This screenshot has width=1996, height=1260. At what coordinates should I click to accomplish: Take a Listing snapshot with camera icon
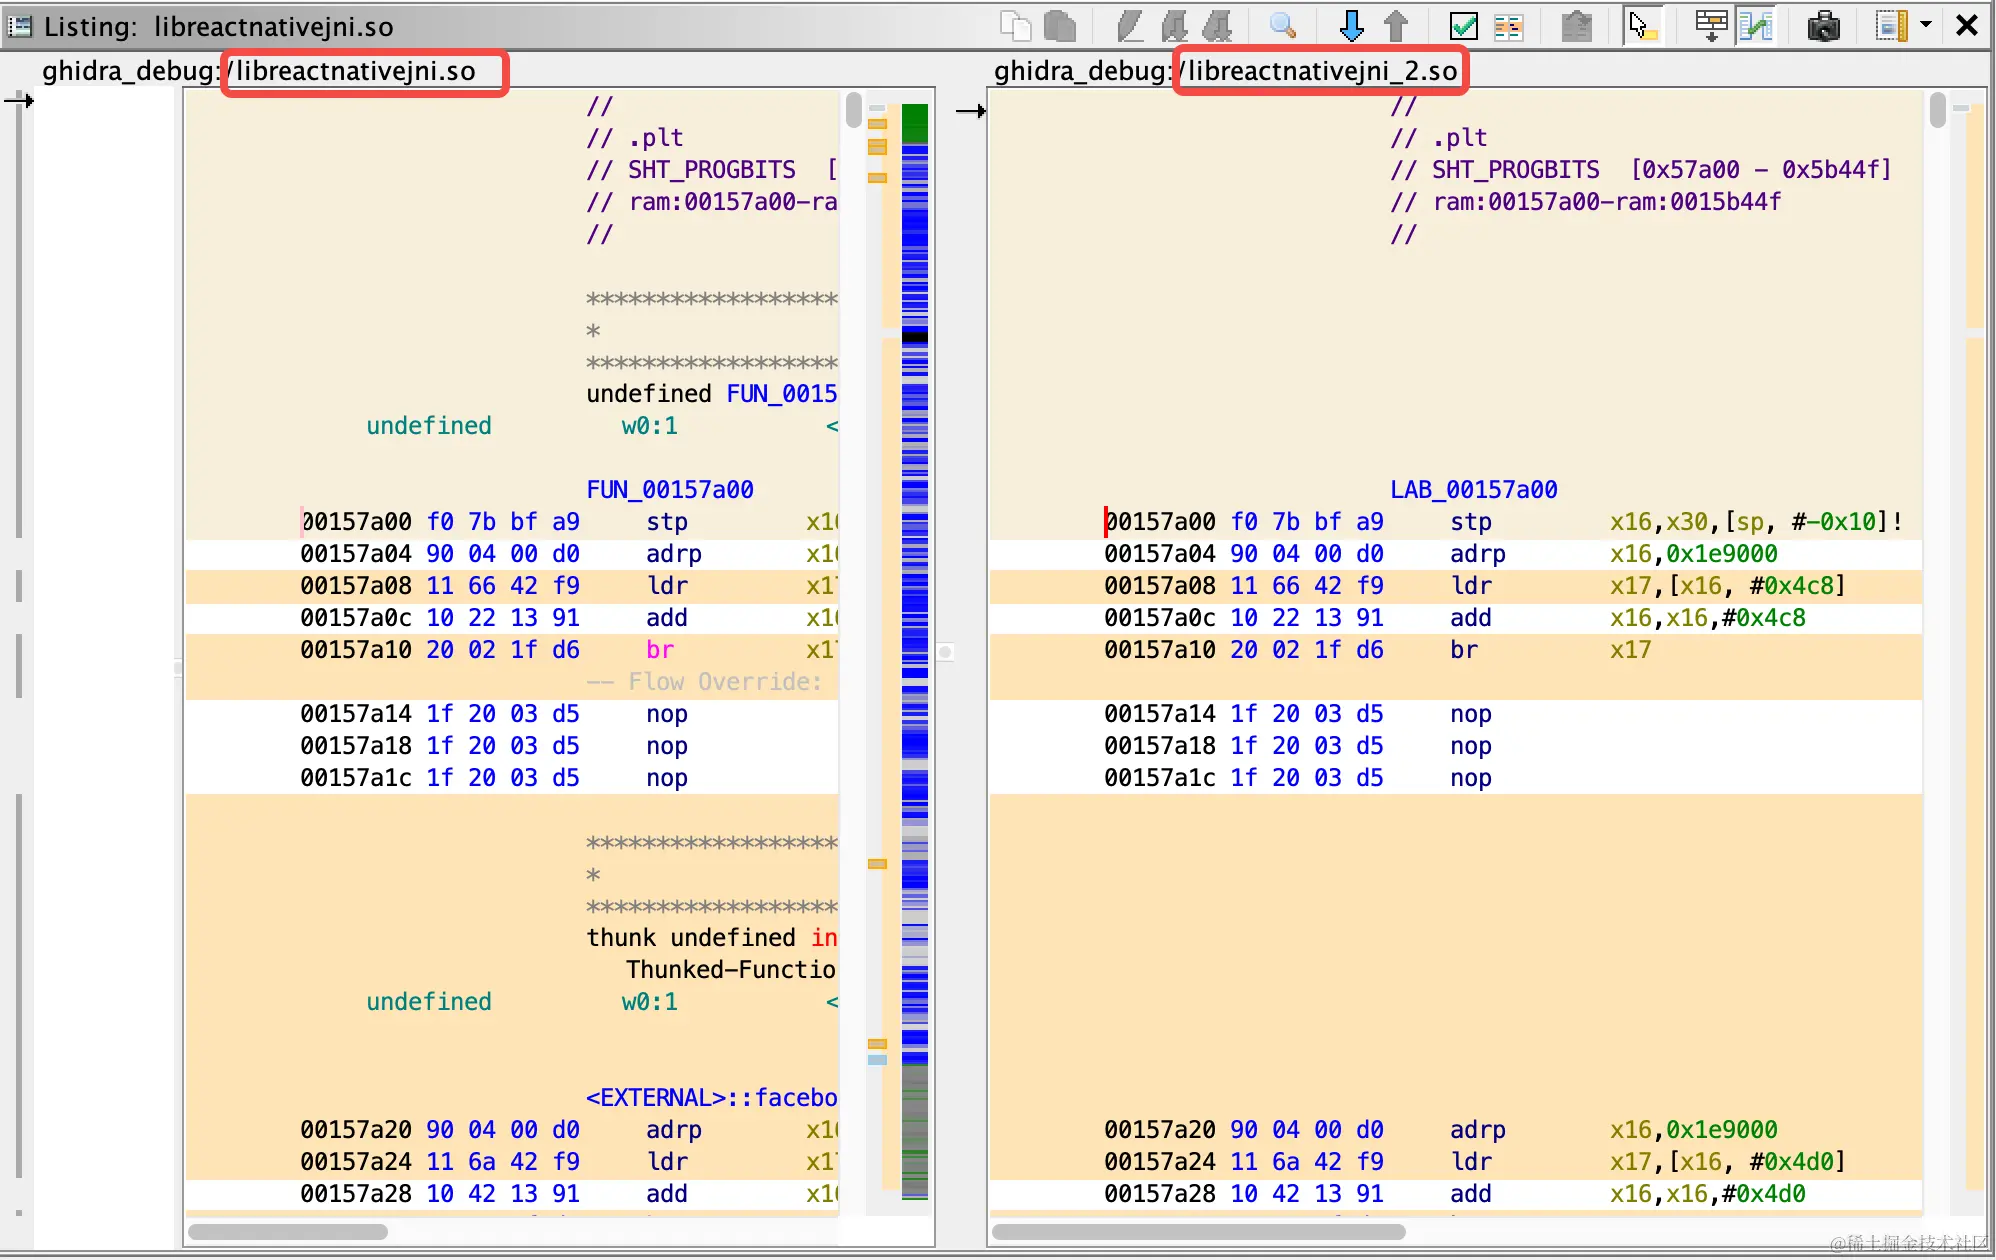click(x=1824, y=26)
